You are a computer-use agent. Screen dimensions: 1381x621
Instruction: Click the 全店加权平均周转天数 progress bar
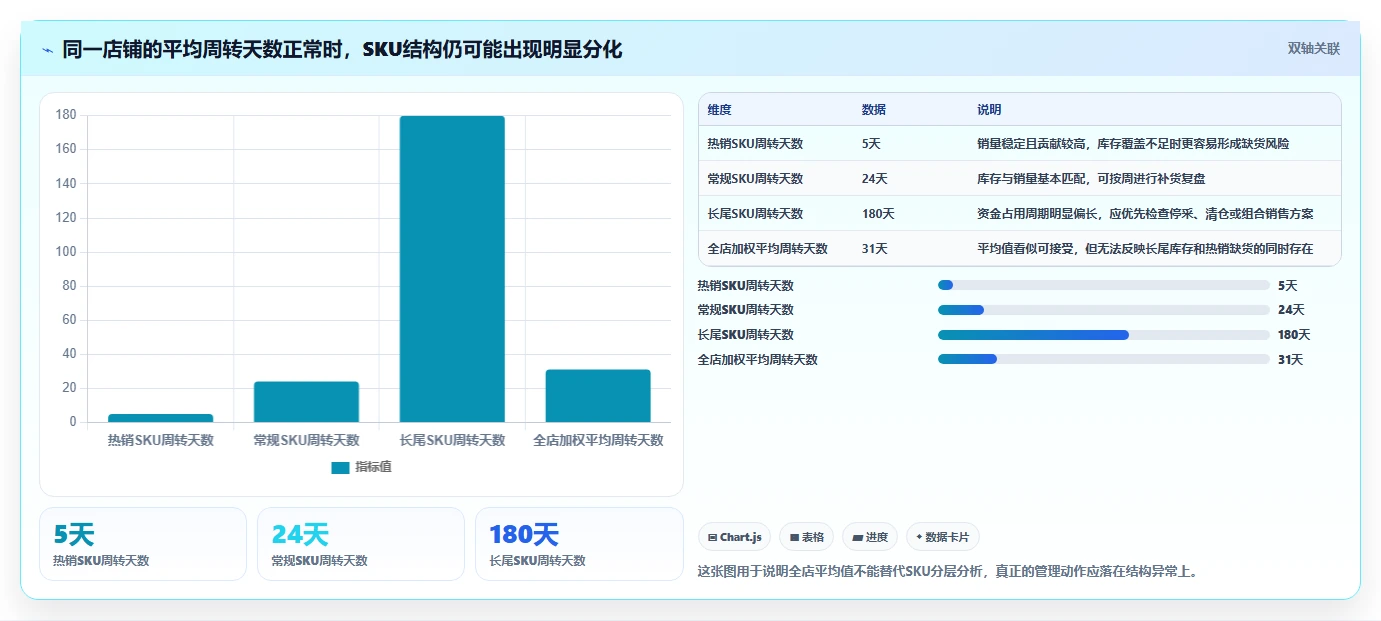tap(1104, 359)
